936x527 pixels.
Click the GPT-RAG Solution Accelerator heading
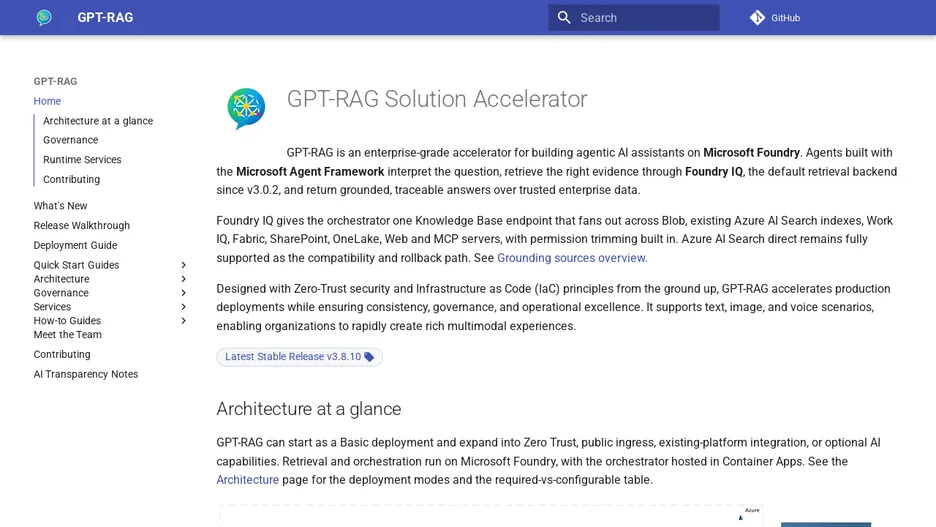coord(437,99)
